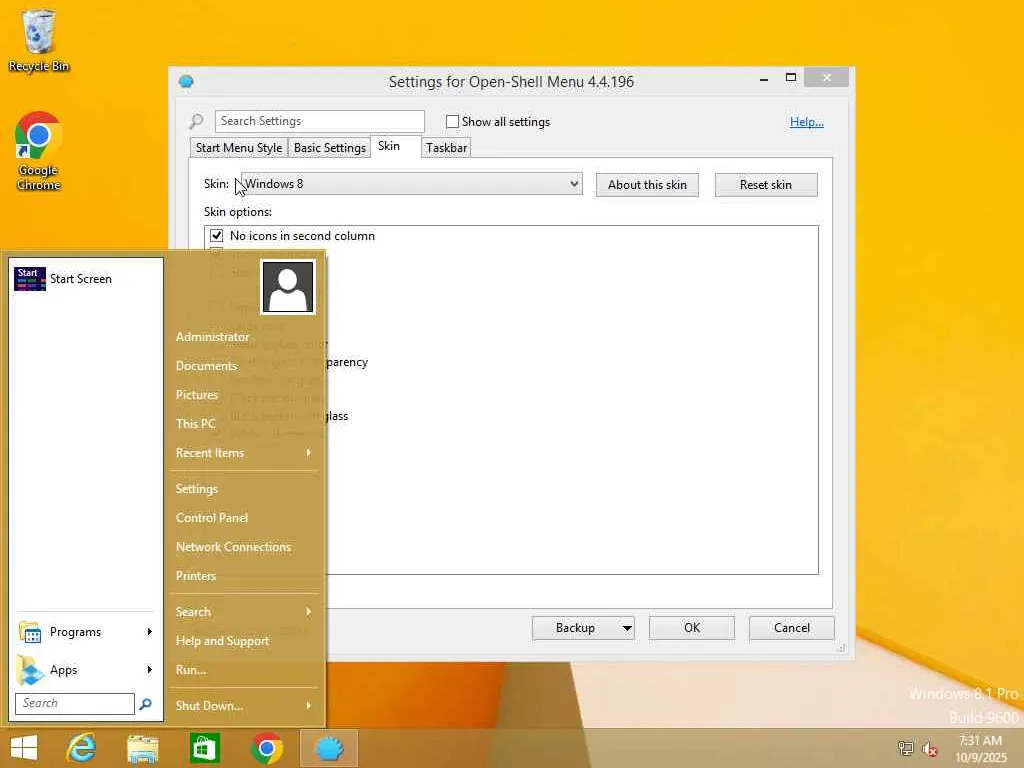Click the user account picture in start menu
The image size is (1024, 768).
click(x=288, y=287)
